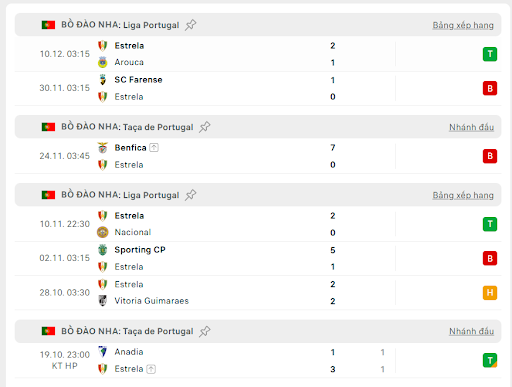512x387 pixels.
Task: Open Bảng xếp hạng link in second Liga header
Action: pos(463,195)
